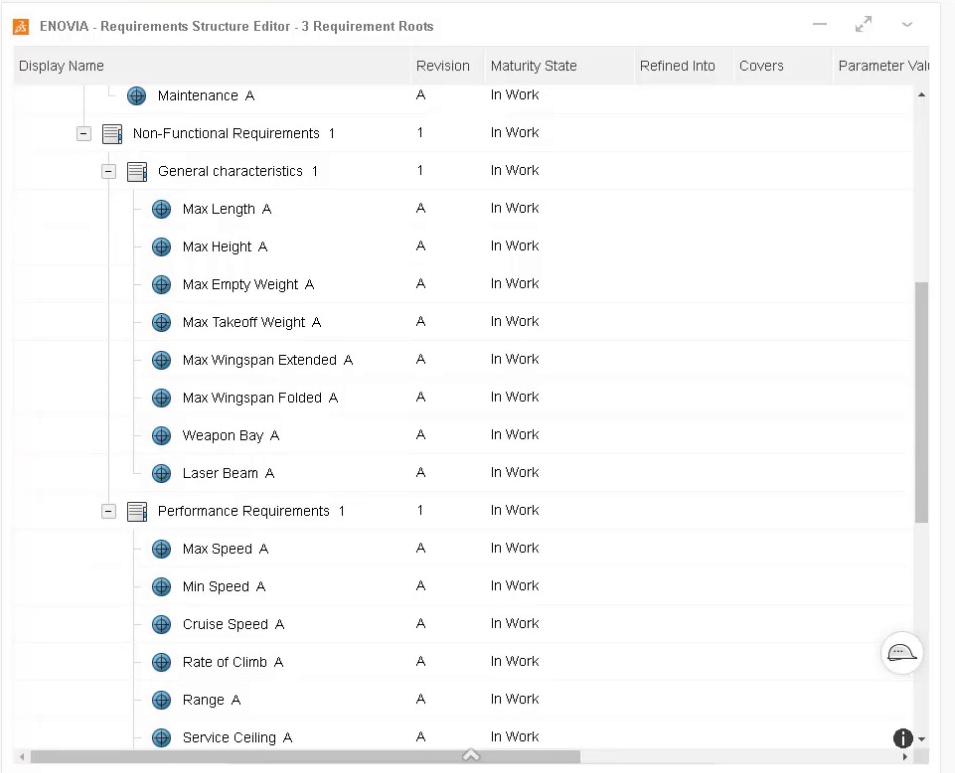Select the Service Ceiling A row
955x773 pixels.
pyautogui.click(x=463, y=738)
